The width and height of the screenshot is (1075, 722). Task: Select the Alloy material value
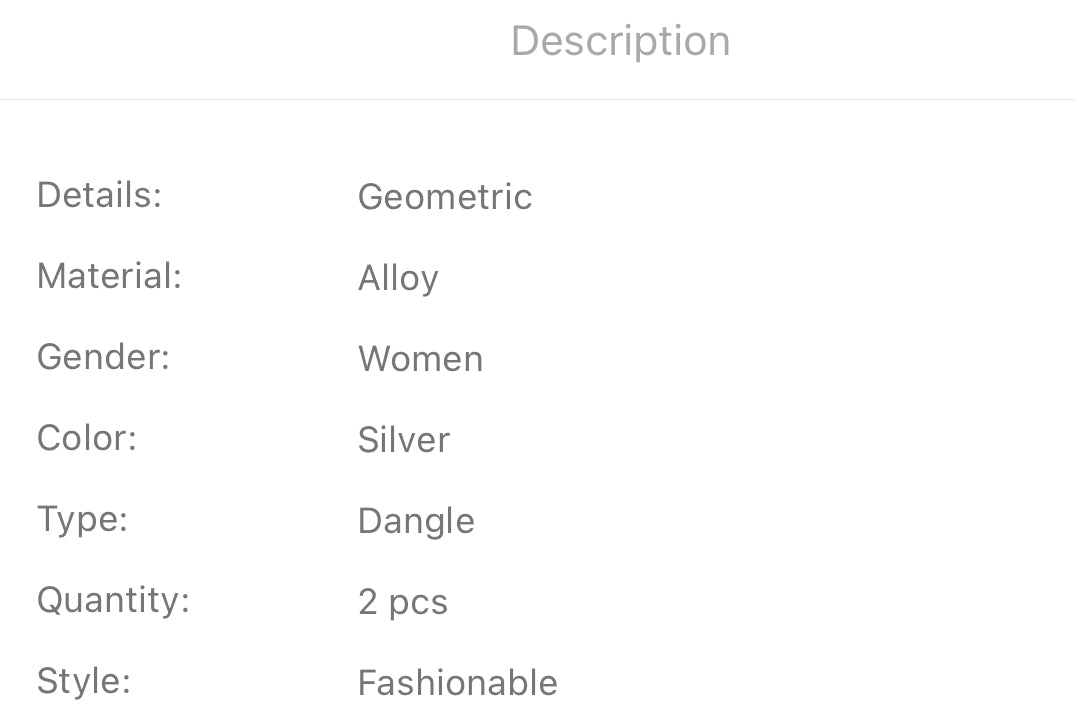398,279
